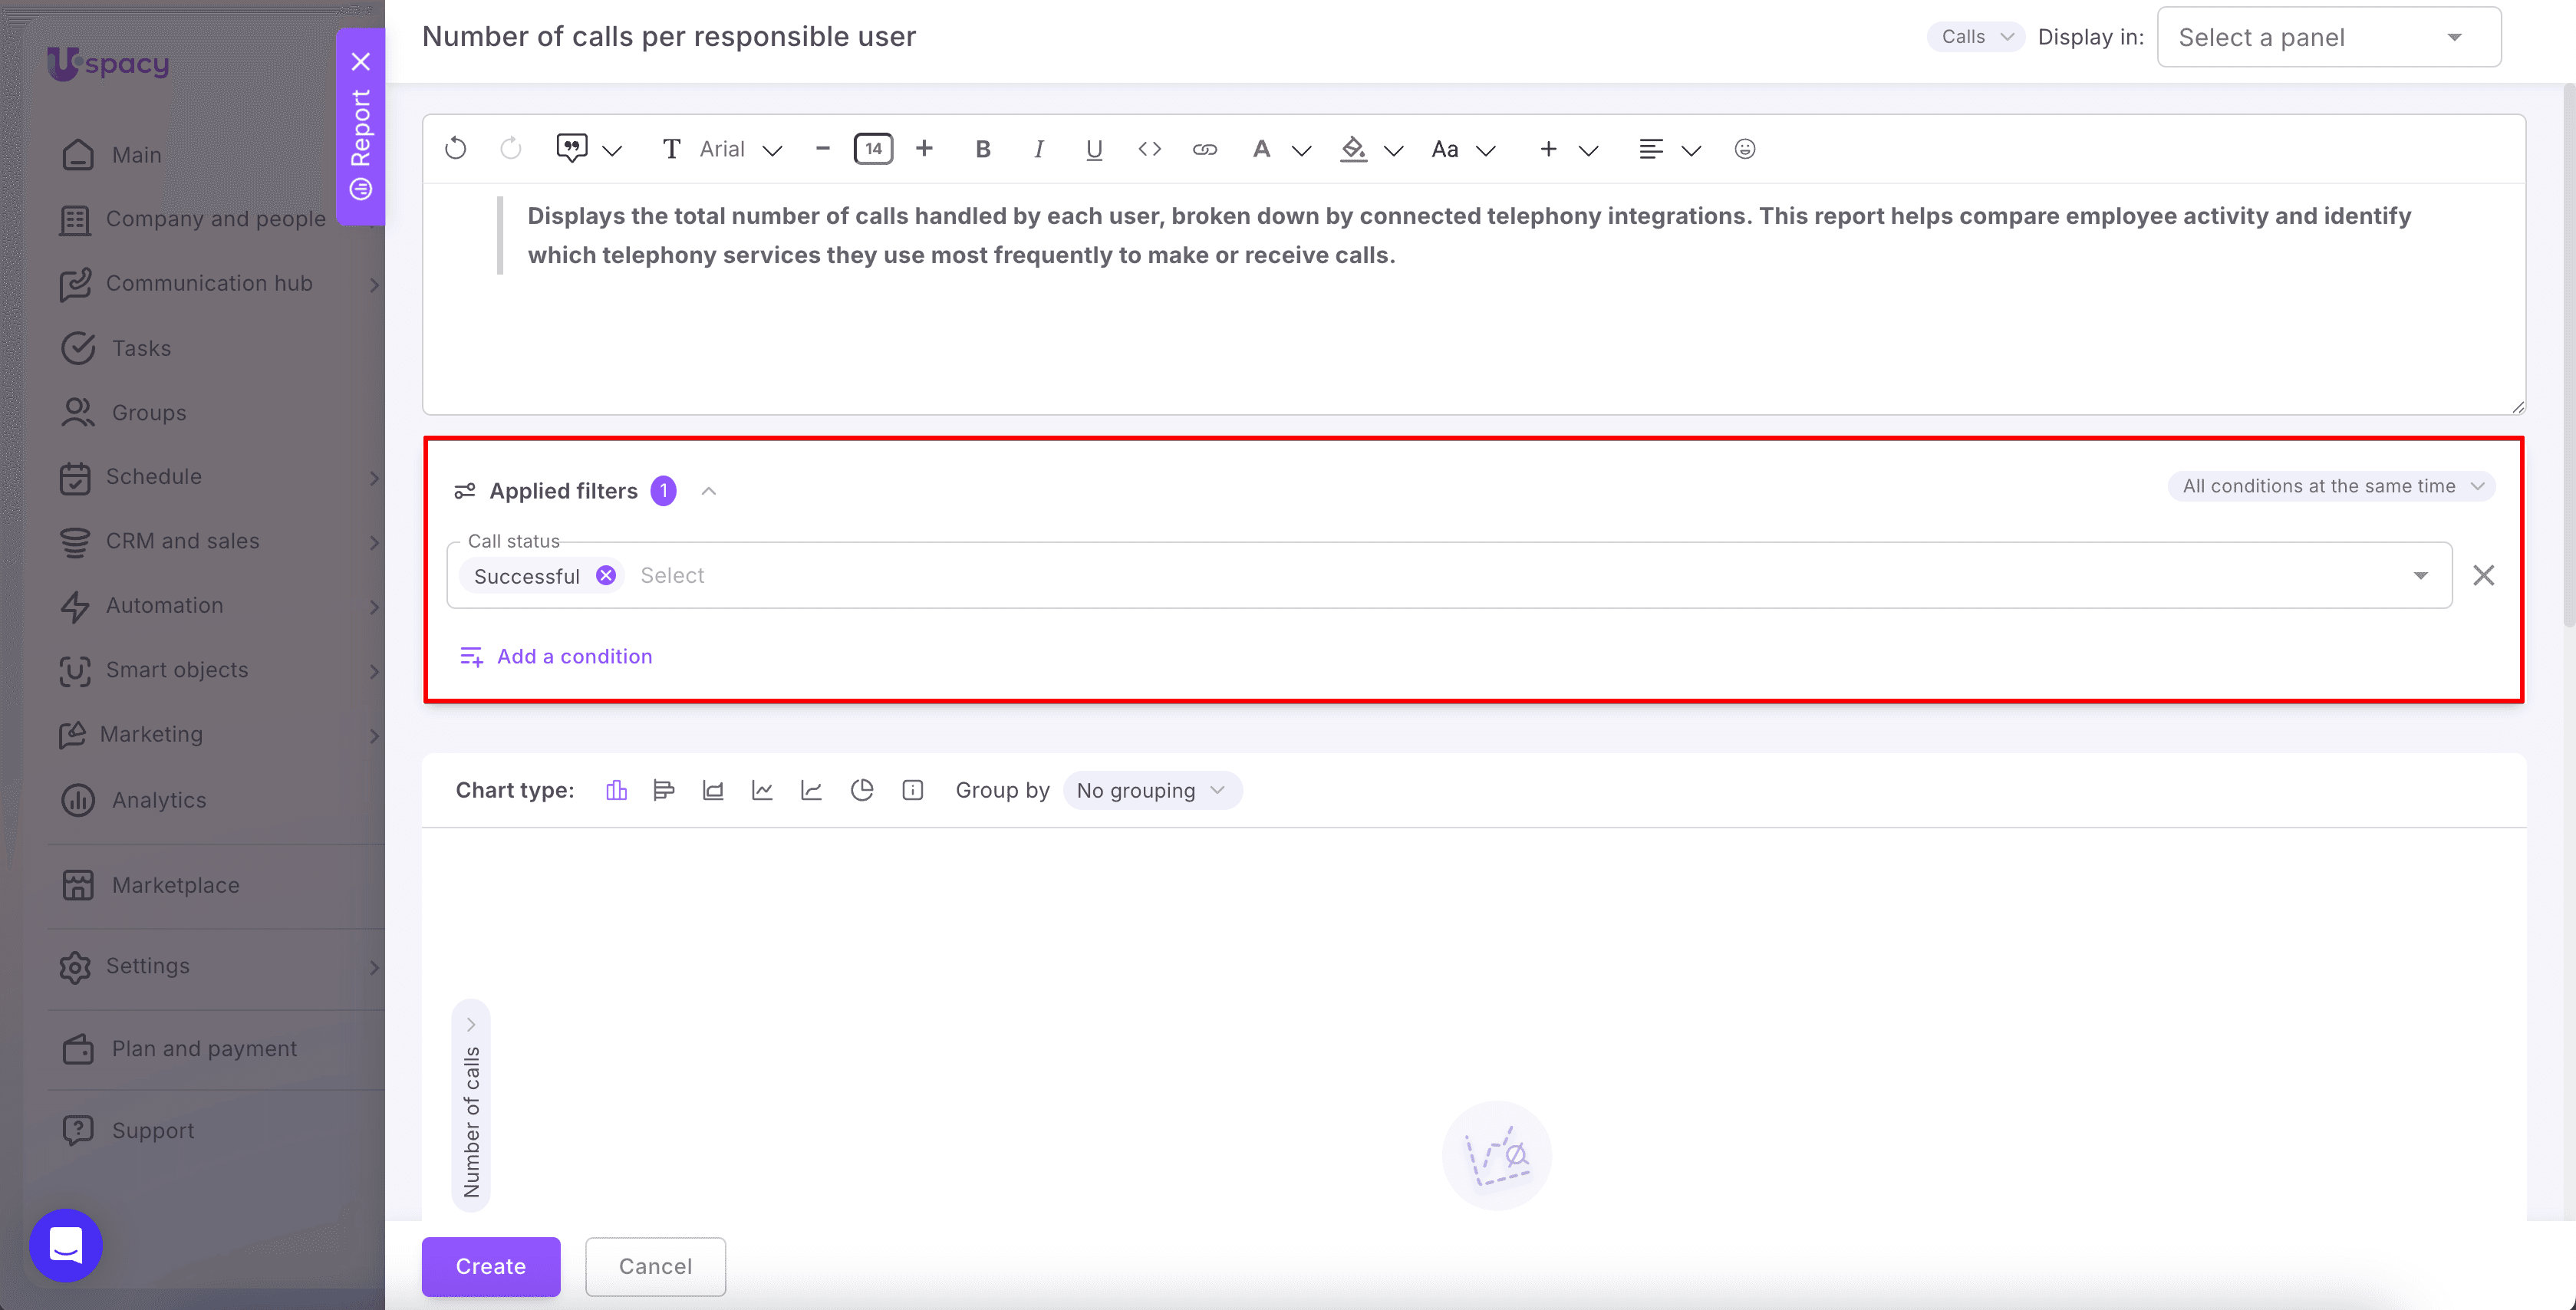
Task: Expand CRM and sales chevron
Action: (374, 542)
